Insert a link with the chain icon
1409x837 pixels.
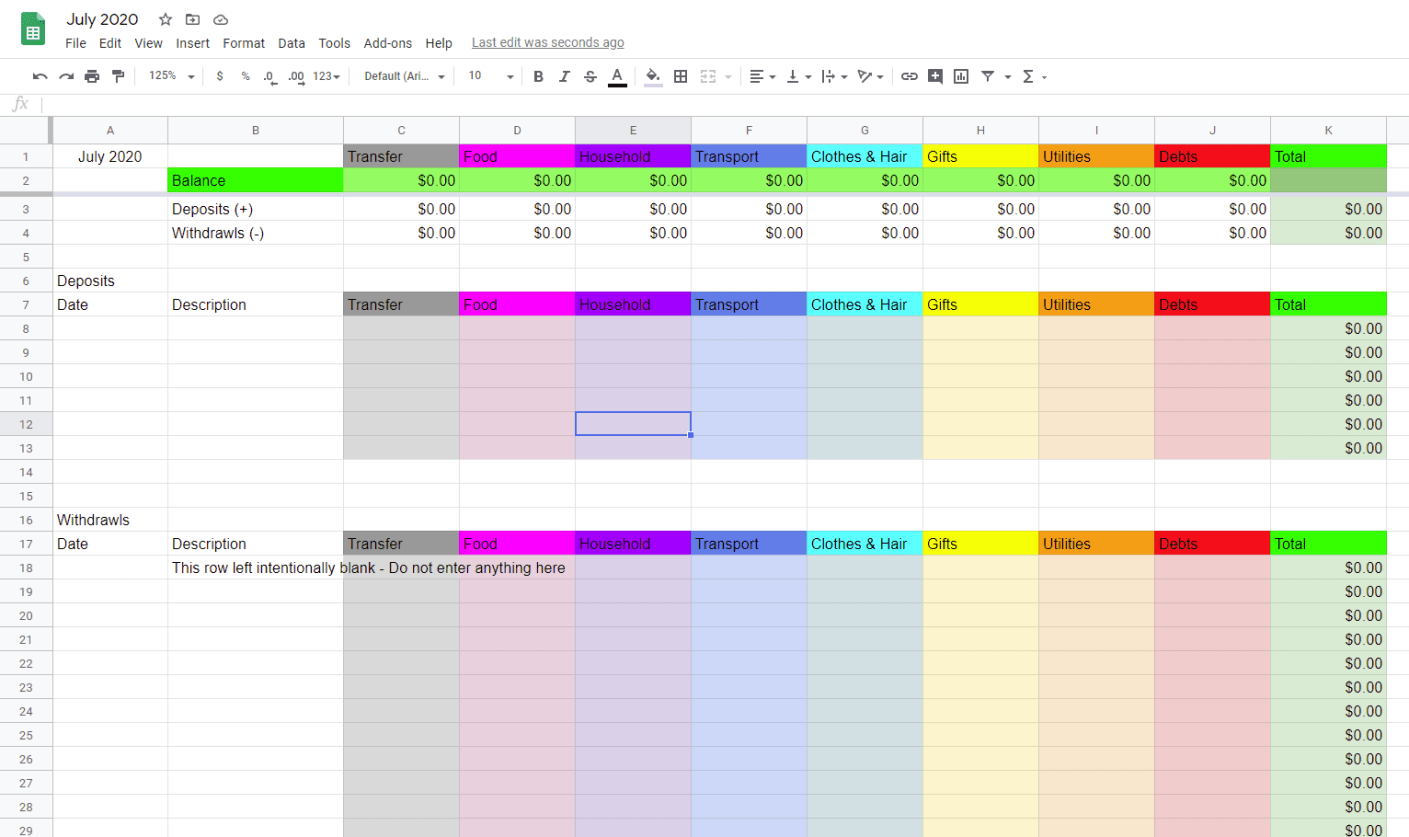[x=909, y=76]
